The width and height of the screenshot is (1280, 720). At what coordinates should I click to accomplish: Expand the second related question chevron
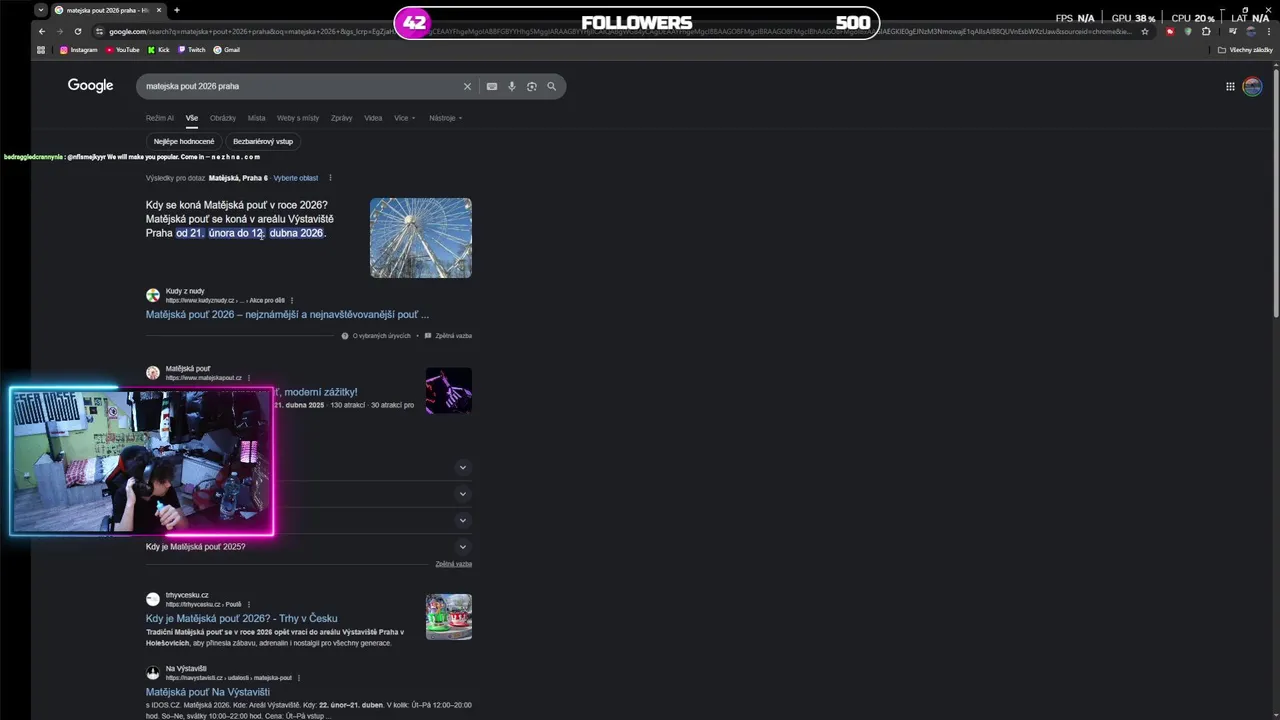(463, 494)
